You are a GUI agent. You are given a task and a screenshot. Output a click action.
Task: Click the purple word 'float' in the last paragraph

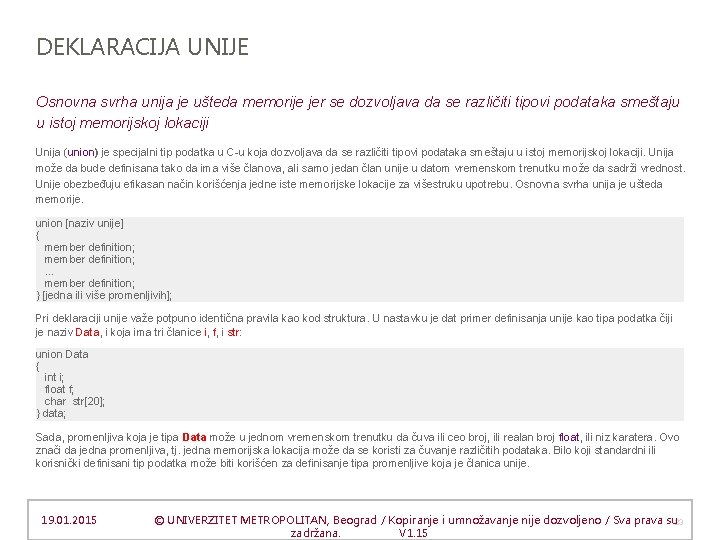pos(569,438)
